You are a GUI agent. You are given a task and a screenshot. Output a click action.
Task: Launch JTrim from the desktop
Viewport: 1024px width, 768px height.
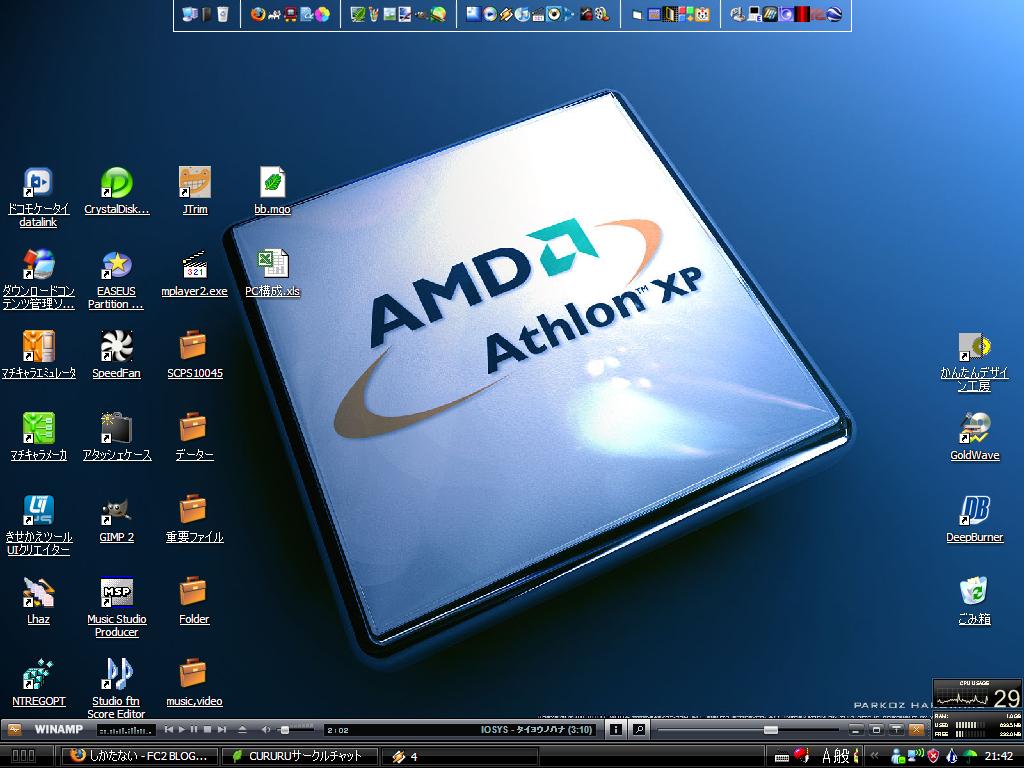coord(195,191)
